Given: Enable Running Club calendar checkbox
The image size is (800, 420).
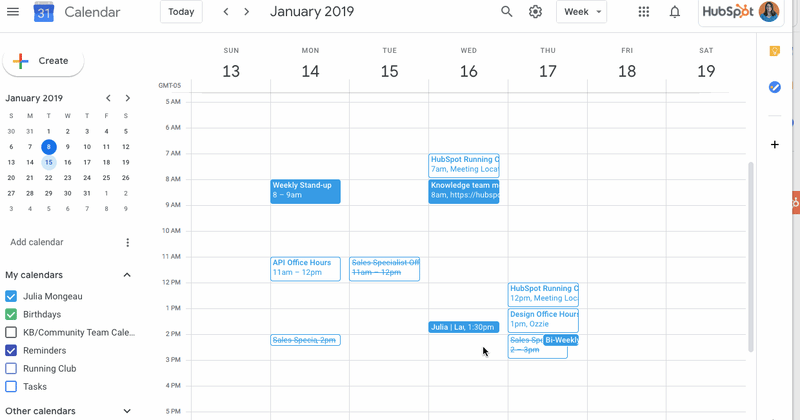Looking at the screenshot, I should click(x=11, y=368).
